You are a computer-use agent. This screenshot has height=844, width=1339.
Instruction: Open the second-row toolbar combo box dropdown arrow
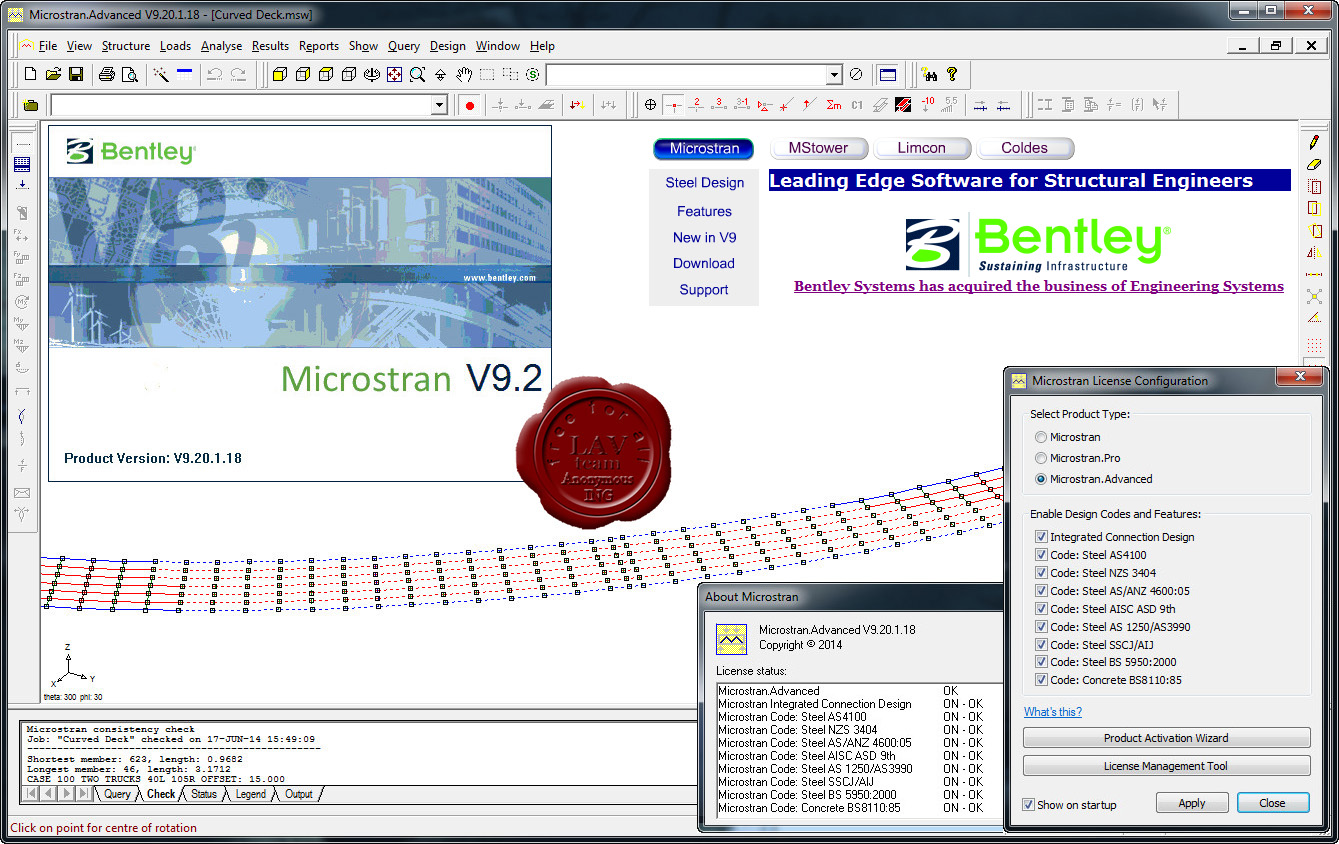pos(438,105)
